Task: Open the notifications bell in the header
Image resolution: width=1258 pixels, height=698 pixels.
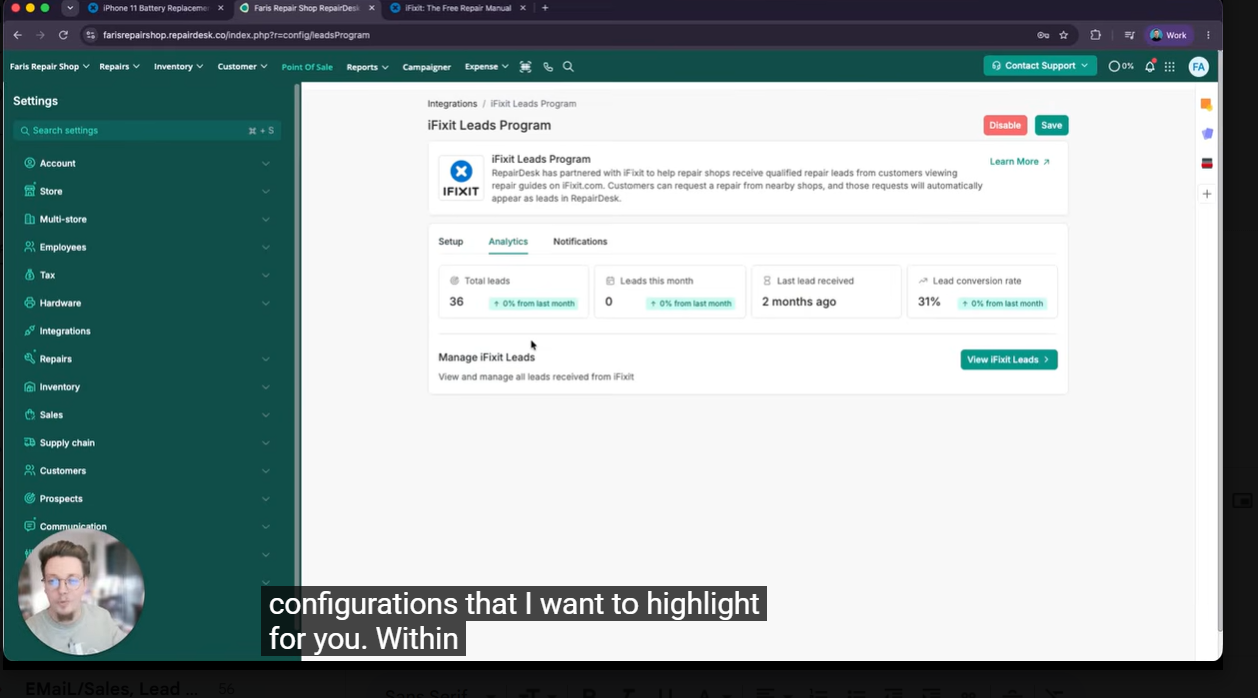Action: click(1150, 67)
